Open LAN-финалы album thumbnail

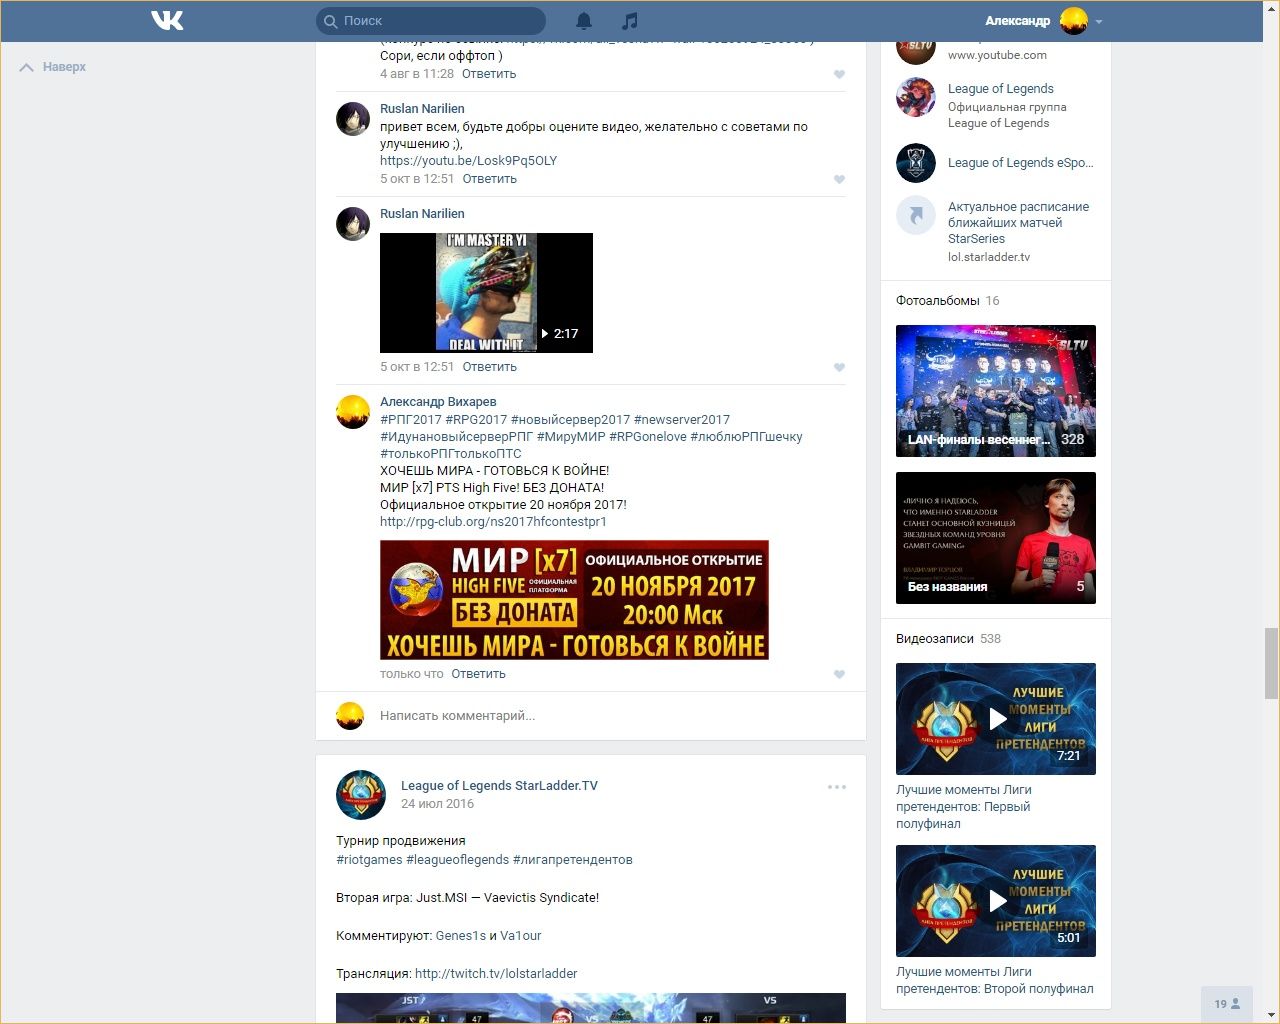coord(996,391)
